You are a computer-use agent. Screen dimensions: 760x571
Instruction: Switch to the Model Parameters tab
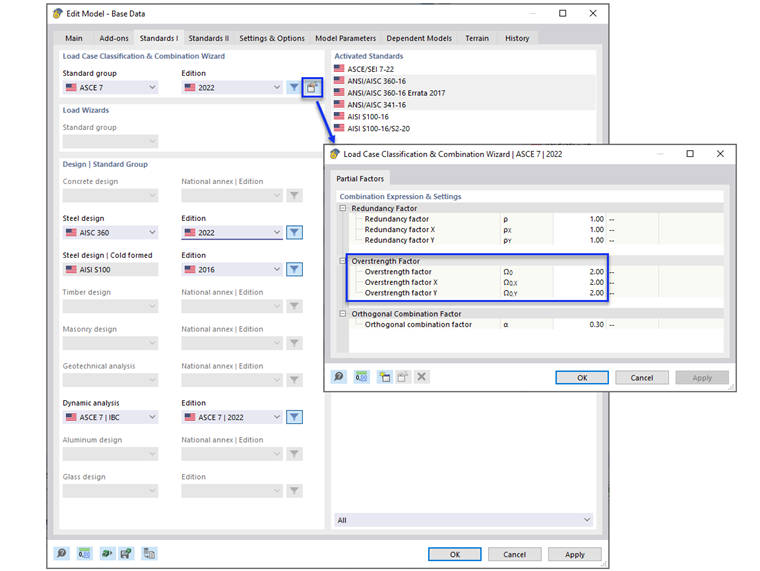tap(346, 38)
